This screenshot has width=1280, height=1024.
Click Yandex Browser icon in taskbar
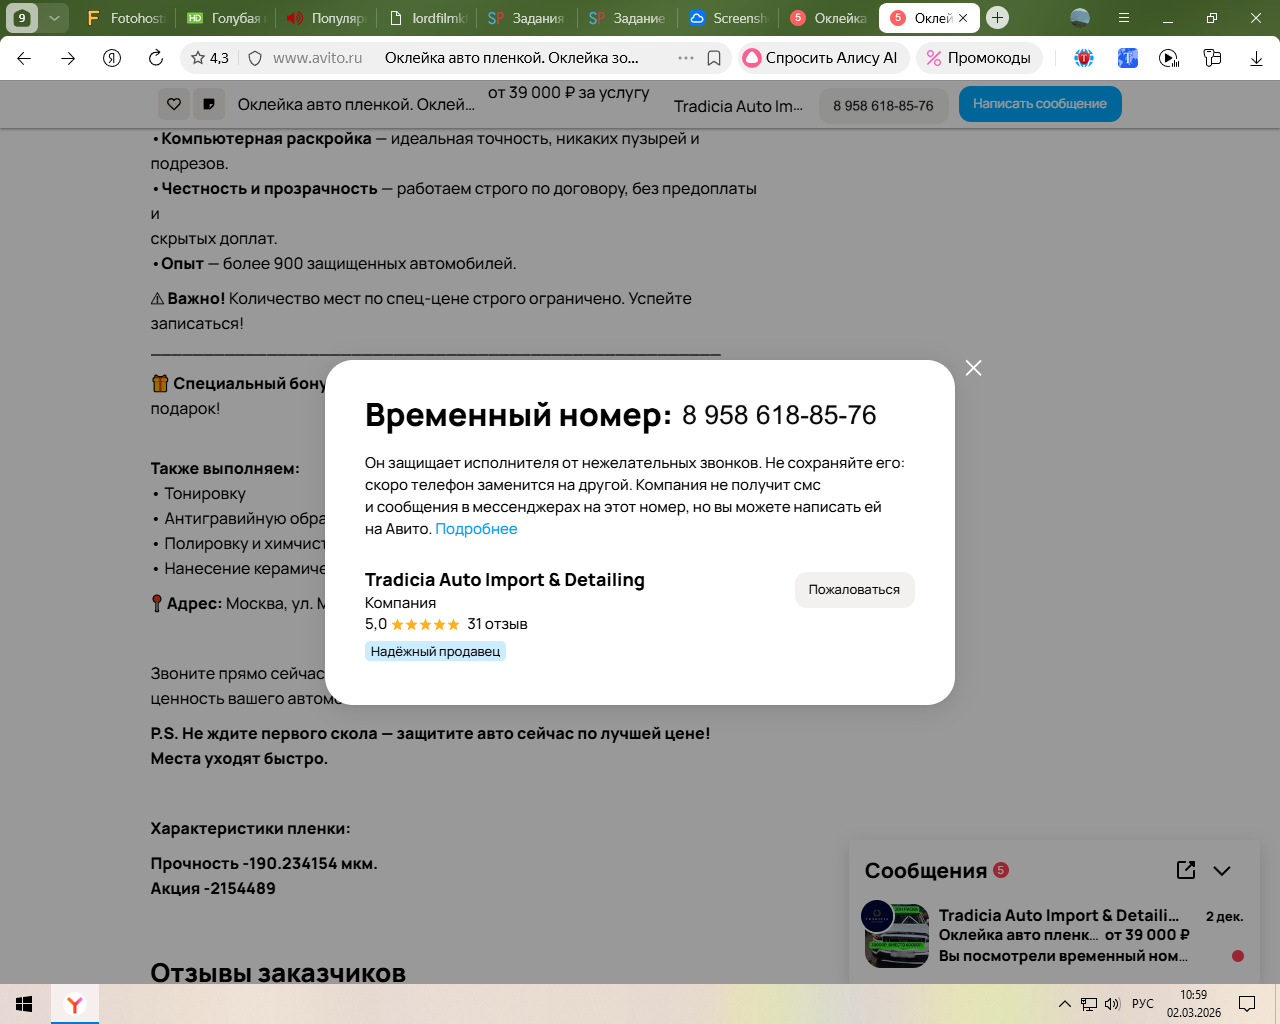tap(75, 1004)
